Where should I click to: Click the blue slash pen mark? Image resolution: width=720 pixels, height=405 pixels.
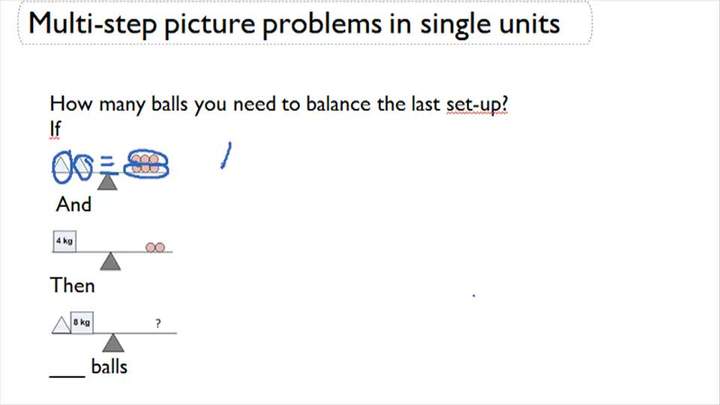[x=226, y=156]
